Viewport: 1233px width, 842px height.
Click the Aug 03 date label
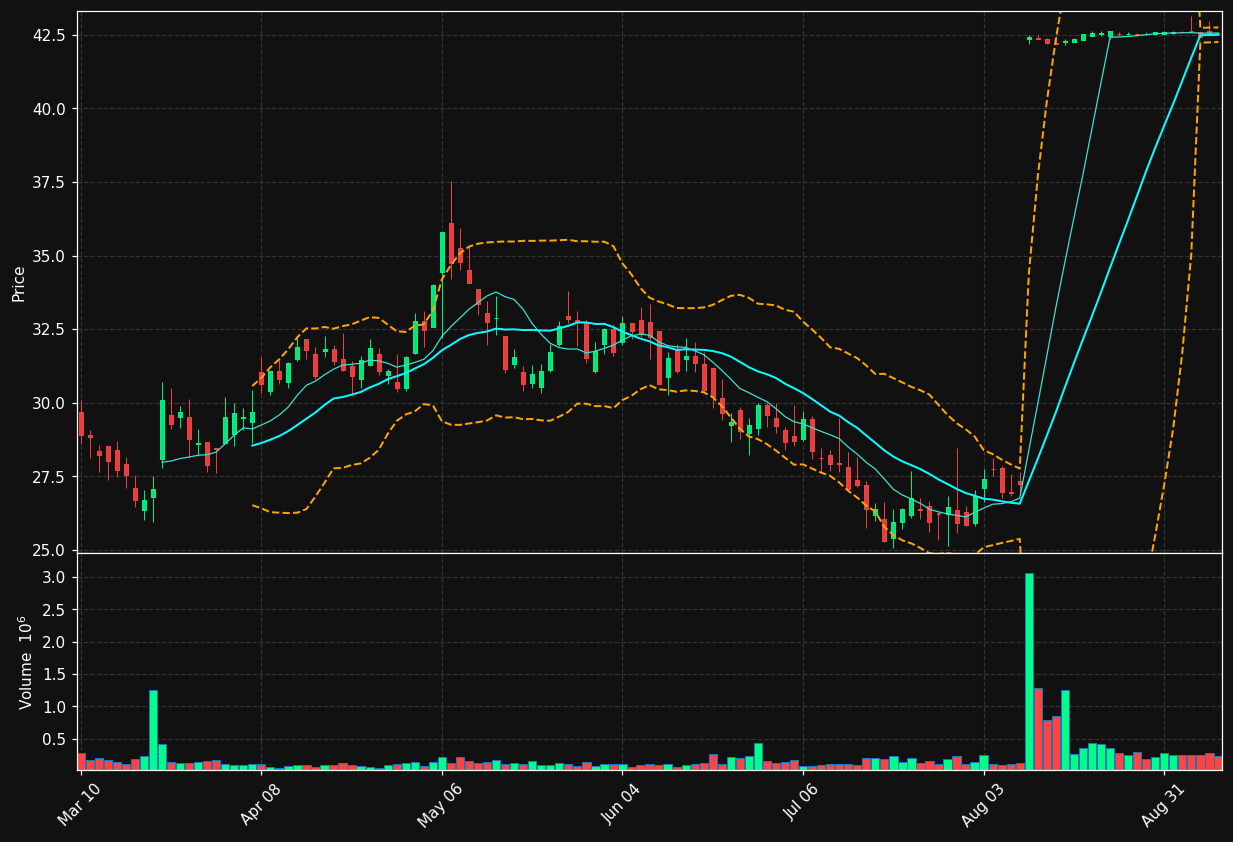click(982, 805)
